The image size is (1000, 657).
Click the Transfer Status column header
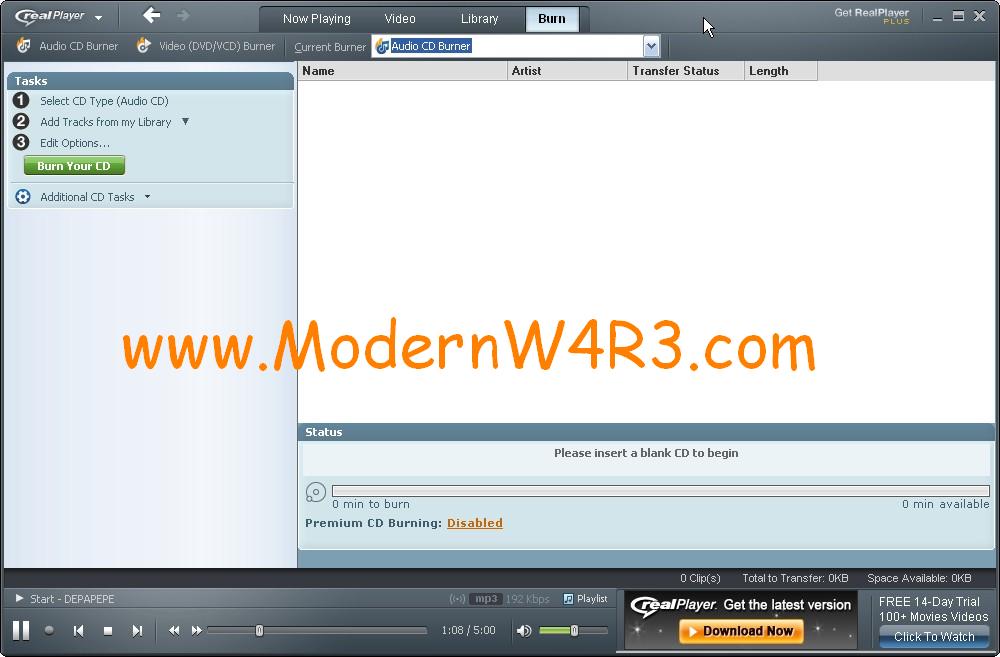[x=686, y=71]
